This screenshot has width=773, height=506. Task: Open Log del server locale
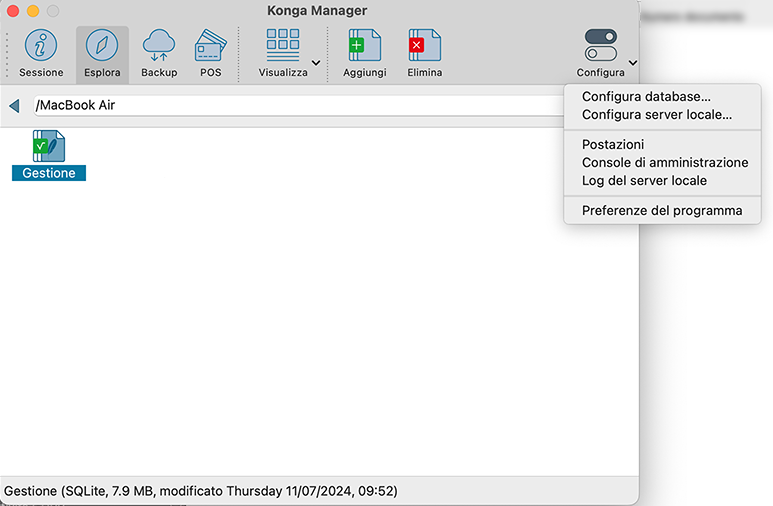[644, 181]
